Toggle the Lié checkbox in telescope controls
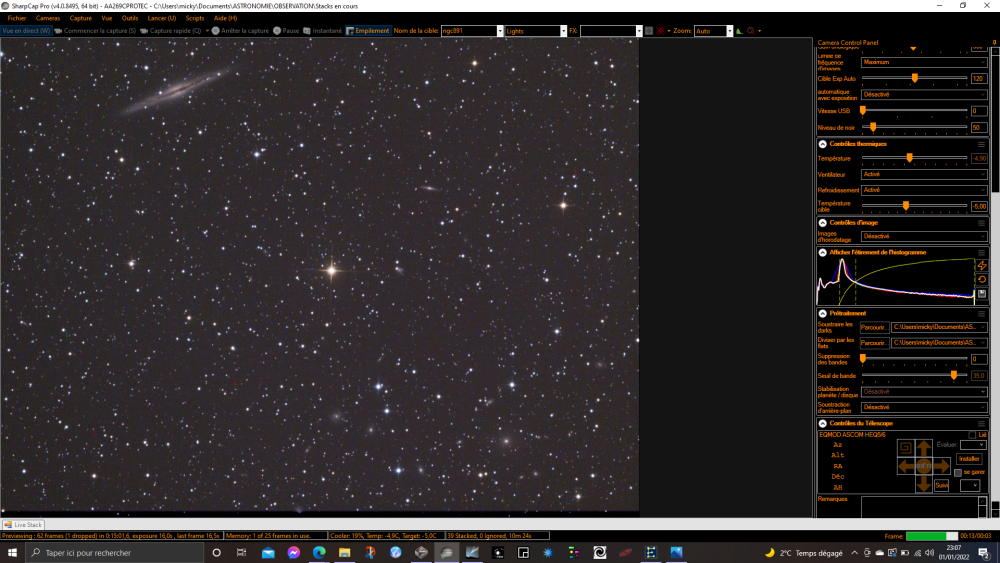The height and width of the screenshot is (563, 1000). [972, 435]
